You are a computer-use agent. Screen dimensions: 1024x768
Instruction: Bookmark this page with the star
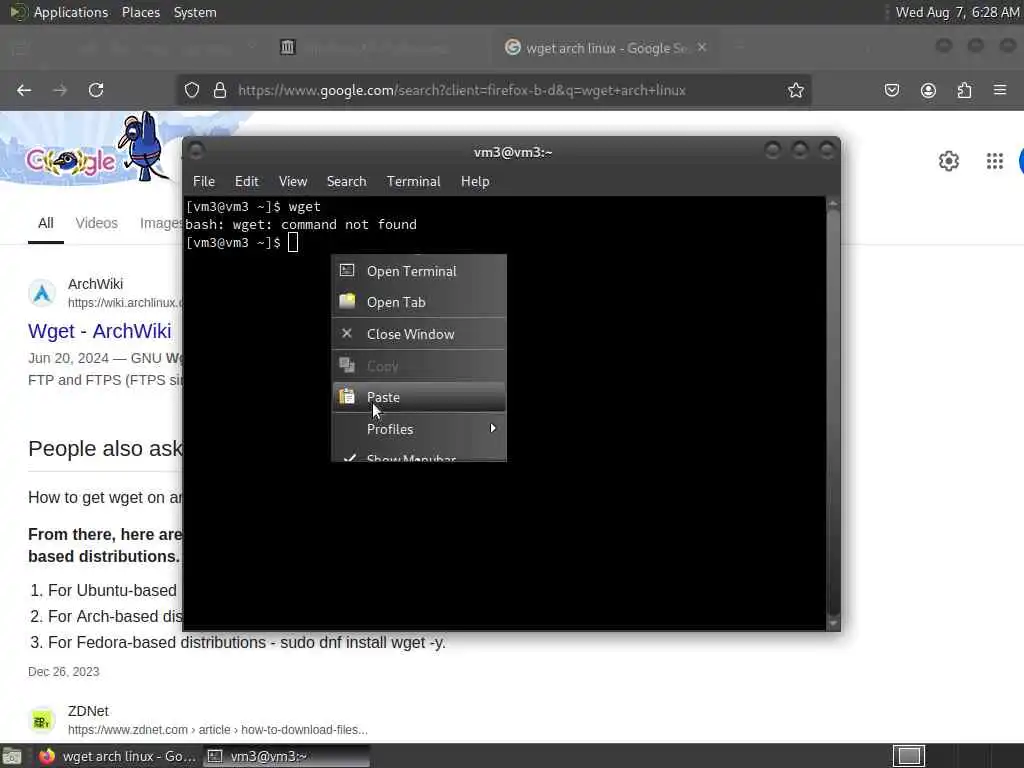795,90
